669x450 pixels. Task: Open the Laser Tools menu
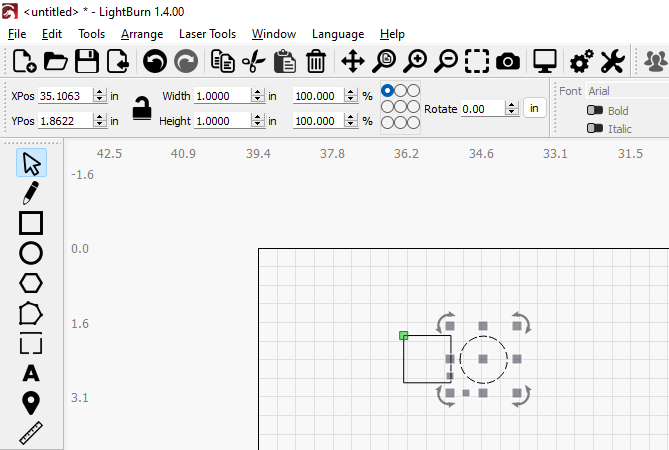(207, 34)
